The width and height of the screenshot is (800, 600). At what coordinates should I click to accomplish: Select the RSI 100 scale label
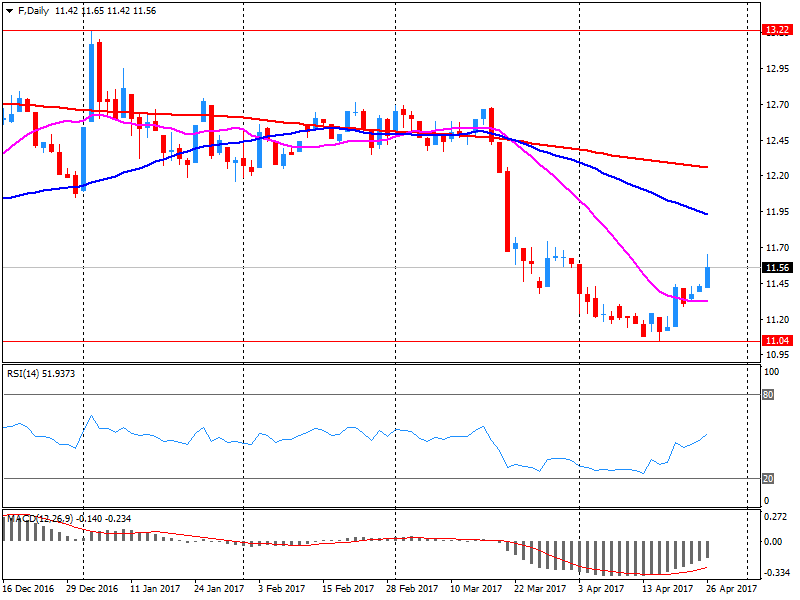(771, 371)
